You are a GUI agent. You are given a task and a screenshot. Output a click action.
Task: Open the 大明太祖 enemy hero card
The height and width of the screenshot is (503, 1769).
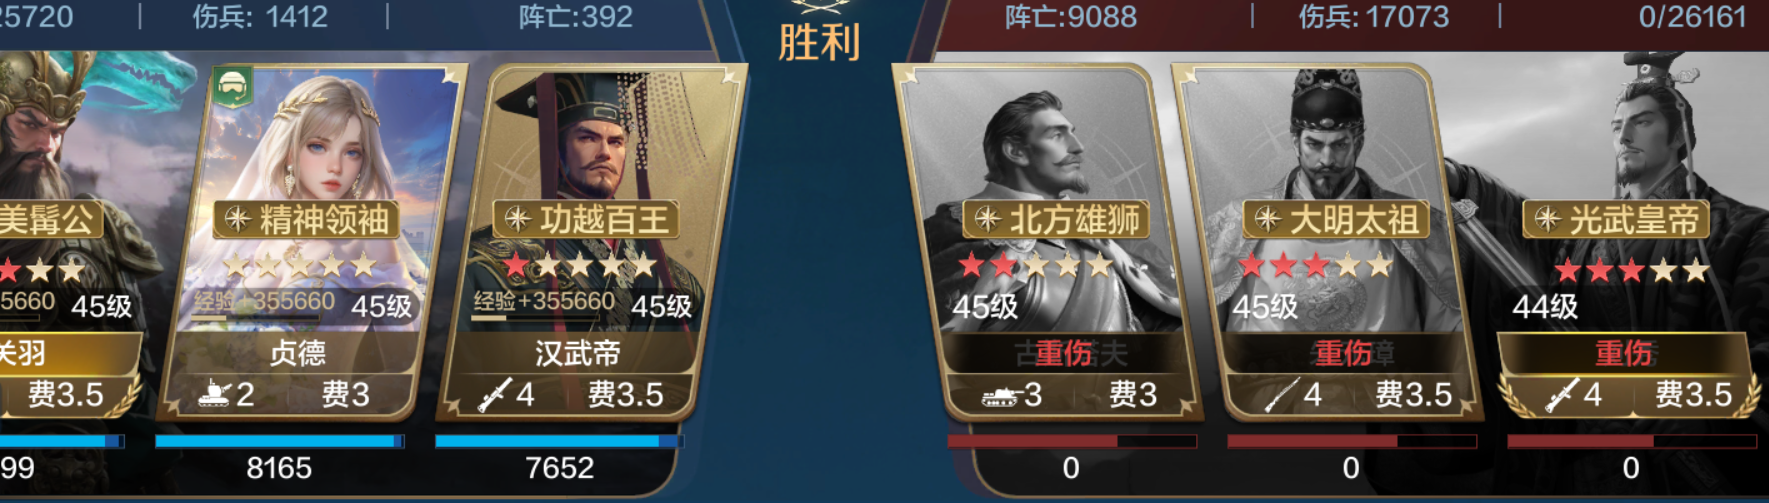tap(1325, 240)
